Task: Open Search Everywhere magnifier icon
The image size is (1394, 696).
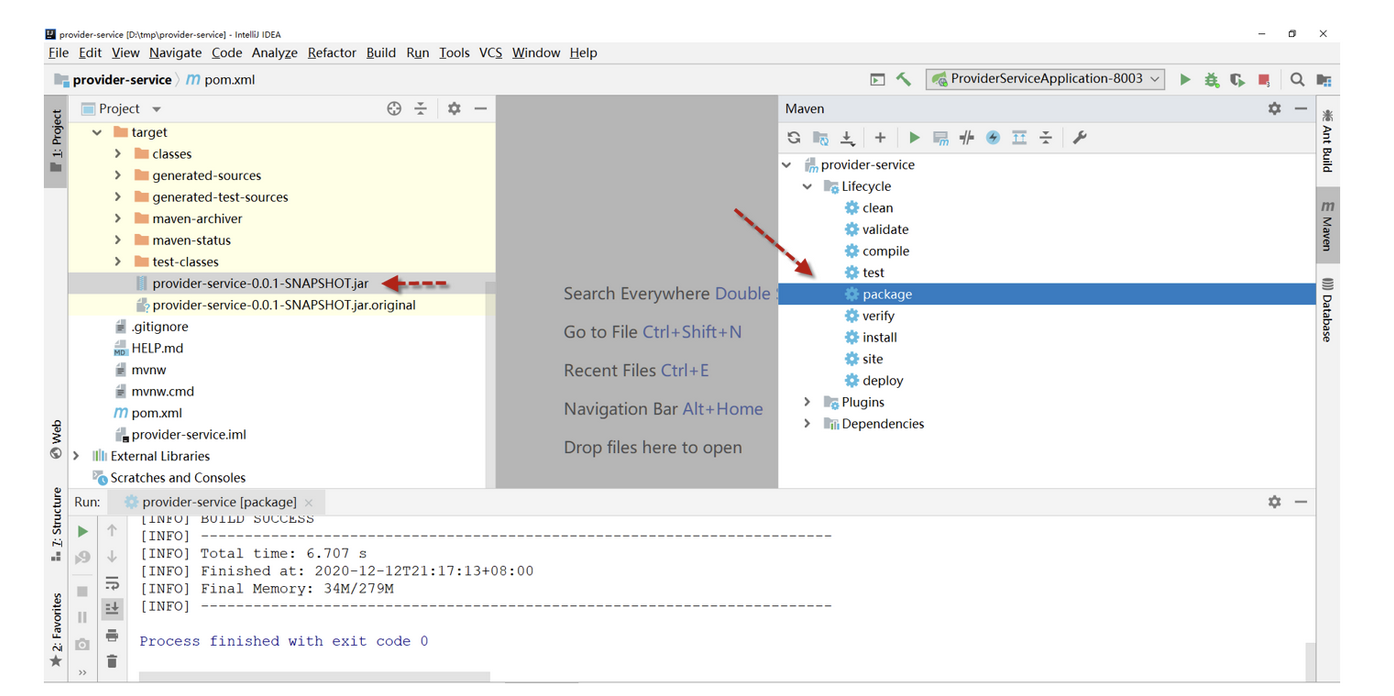Action: tap(1297, 79)
